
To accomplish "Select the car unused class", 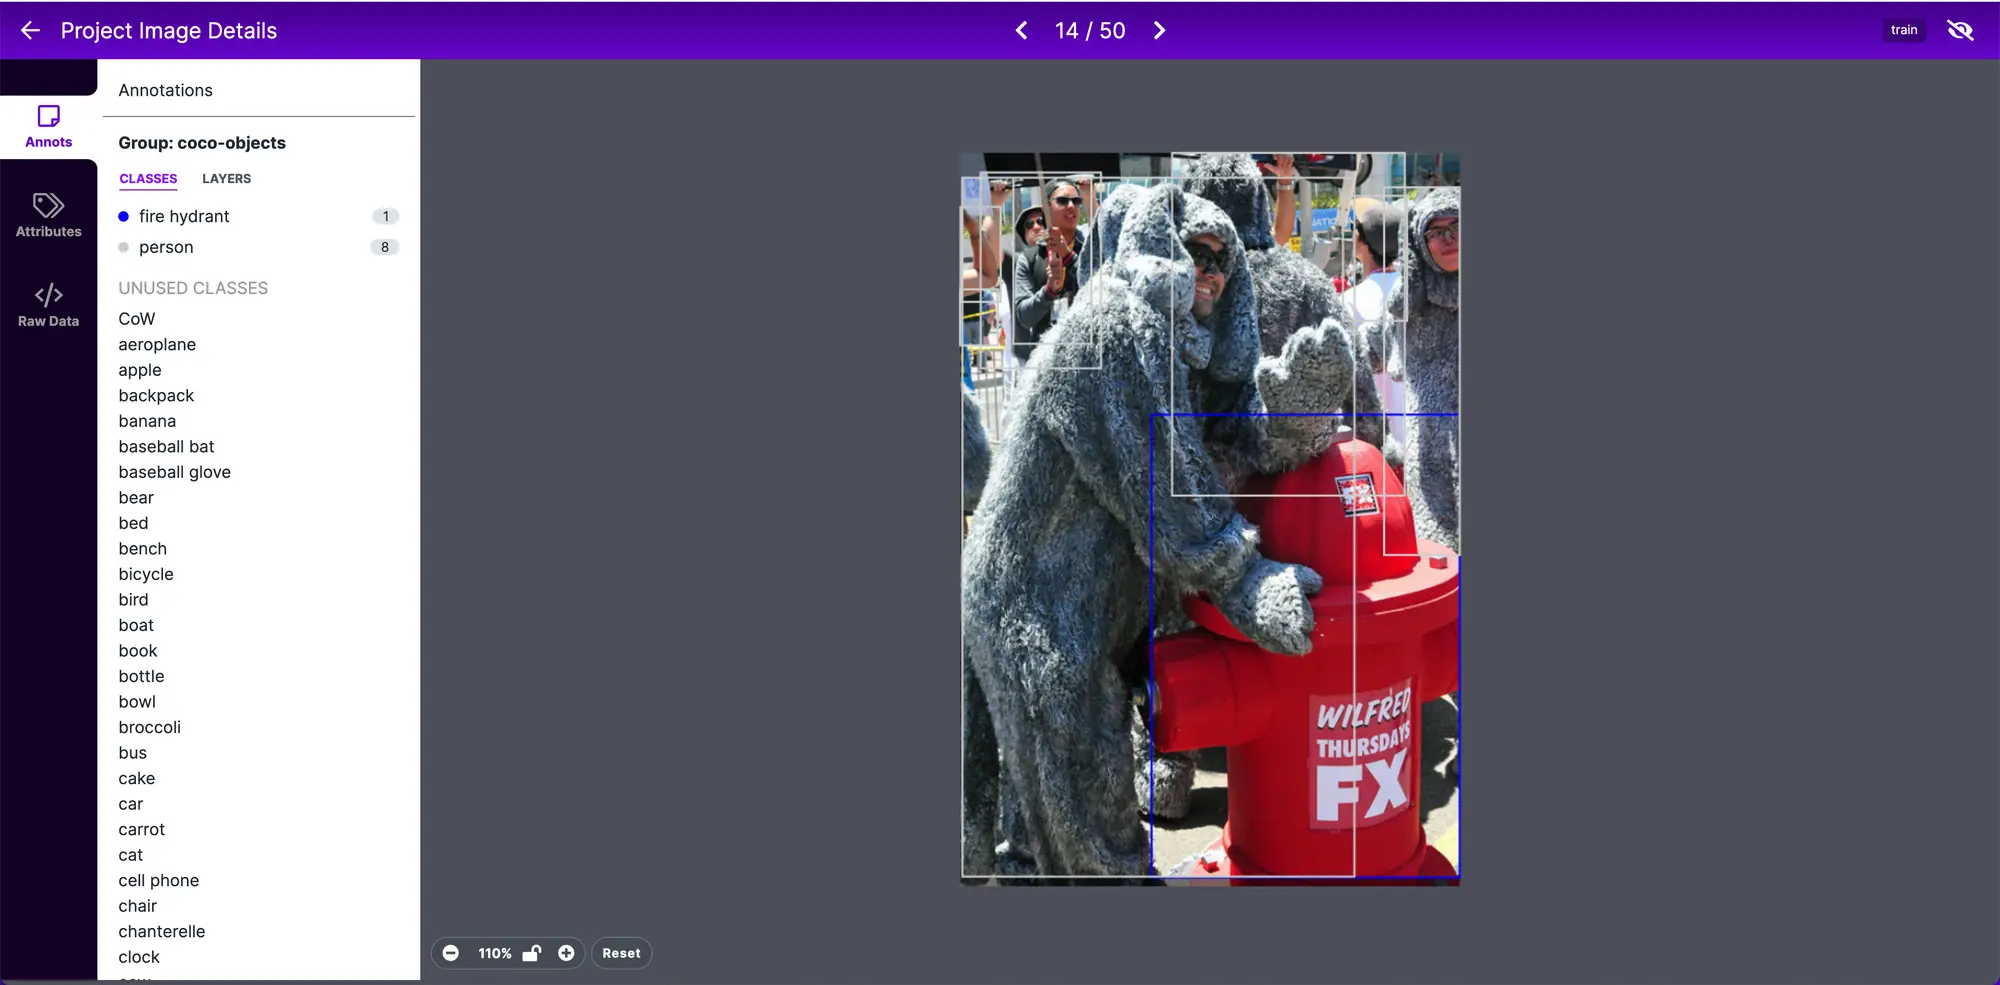I will click(131, 804).
